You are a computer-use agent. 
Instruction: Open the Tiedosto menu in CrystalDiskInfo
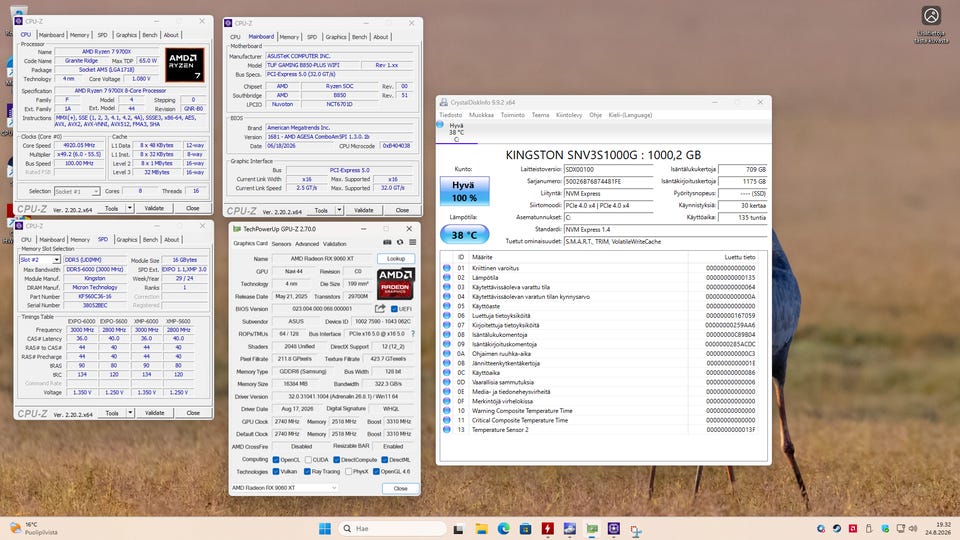[x=451, y=115]
